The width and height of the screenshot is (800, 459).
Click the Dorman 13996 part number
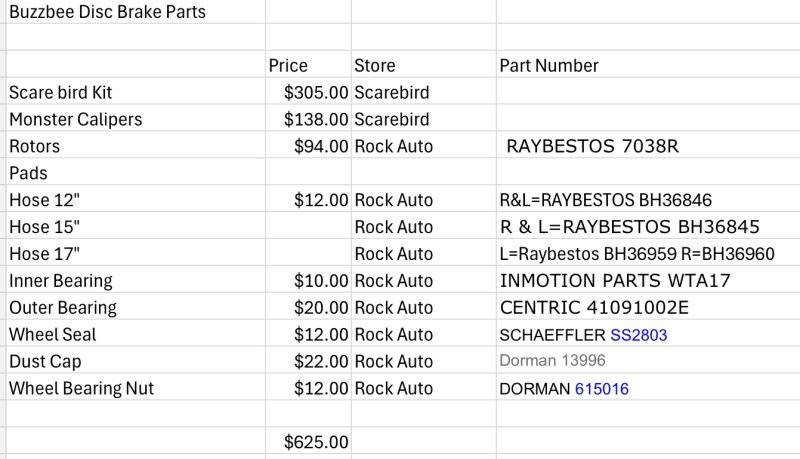[553, 361]
